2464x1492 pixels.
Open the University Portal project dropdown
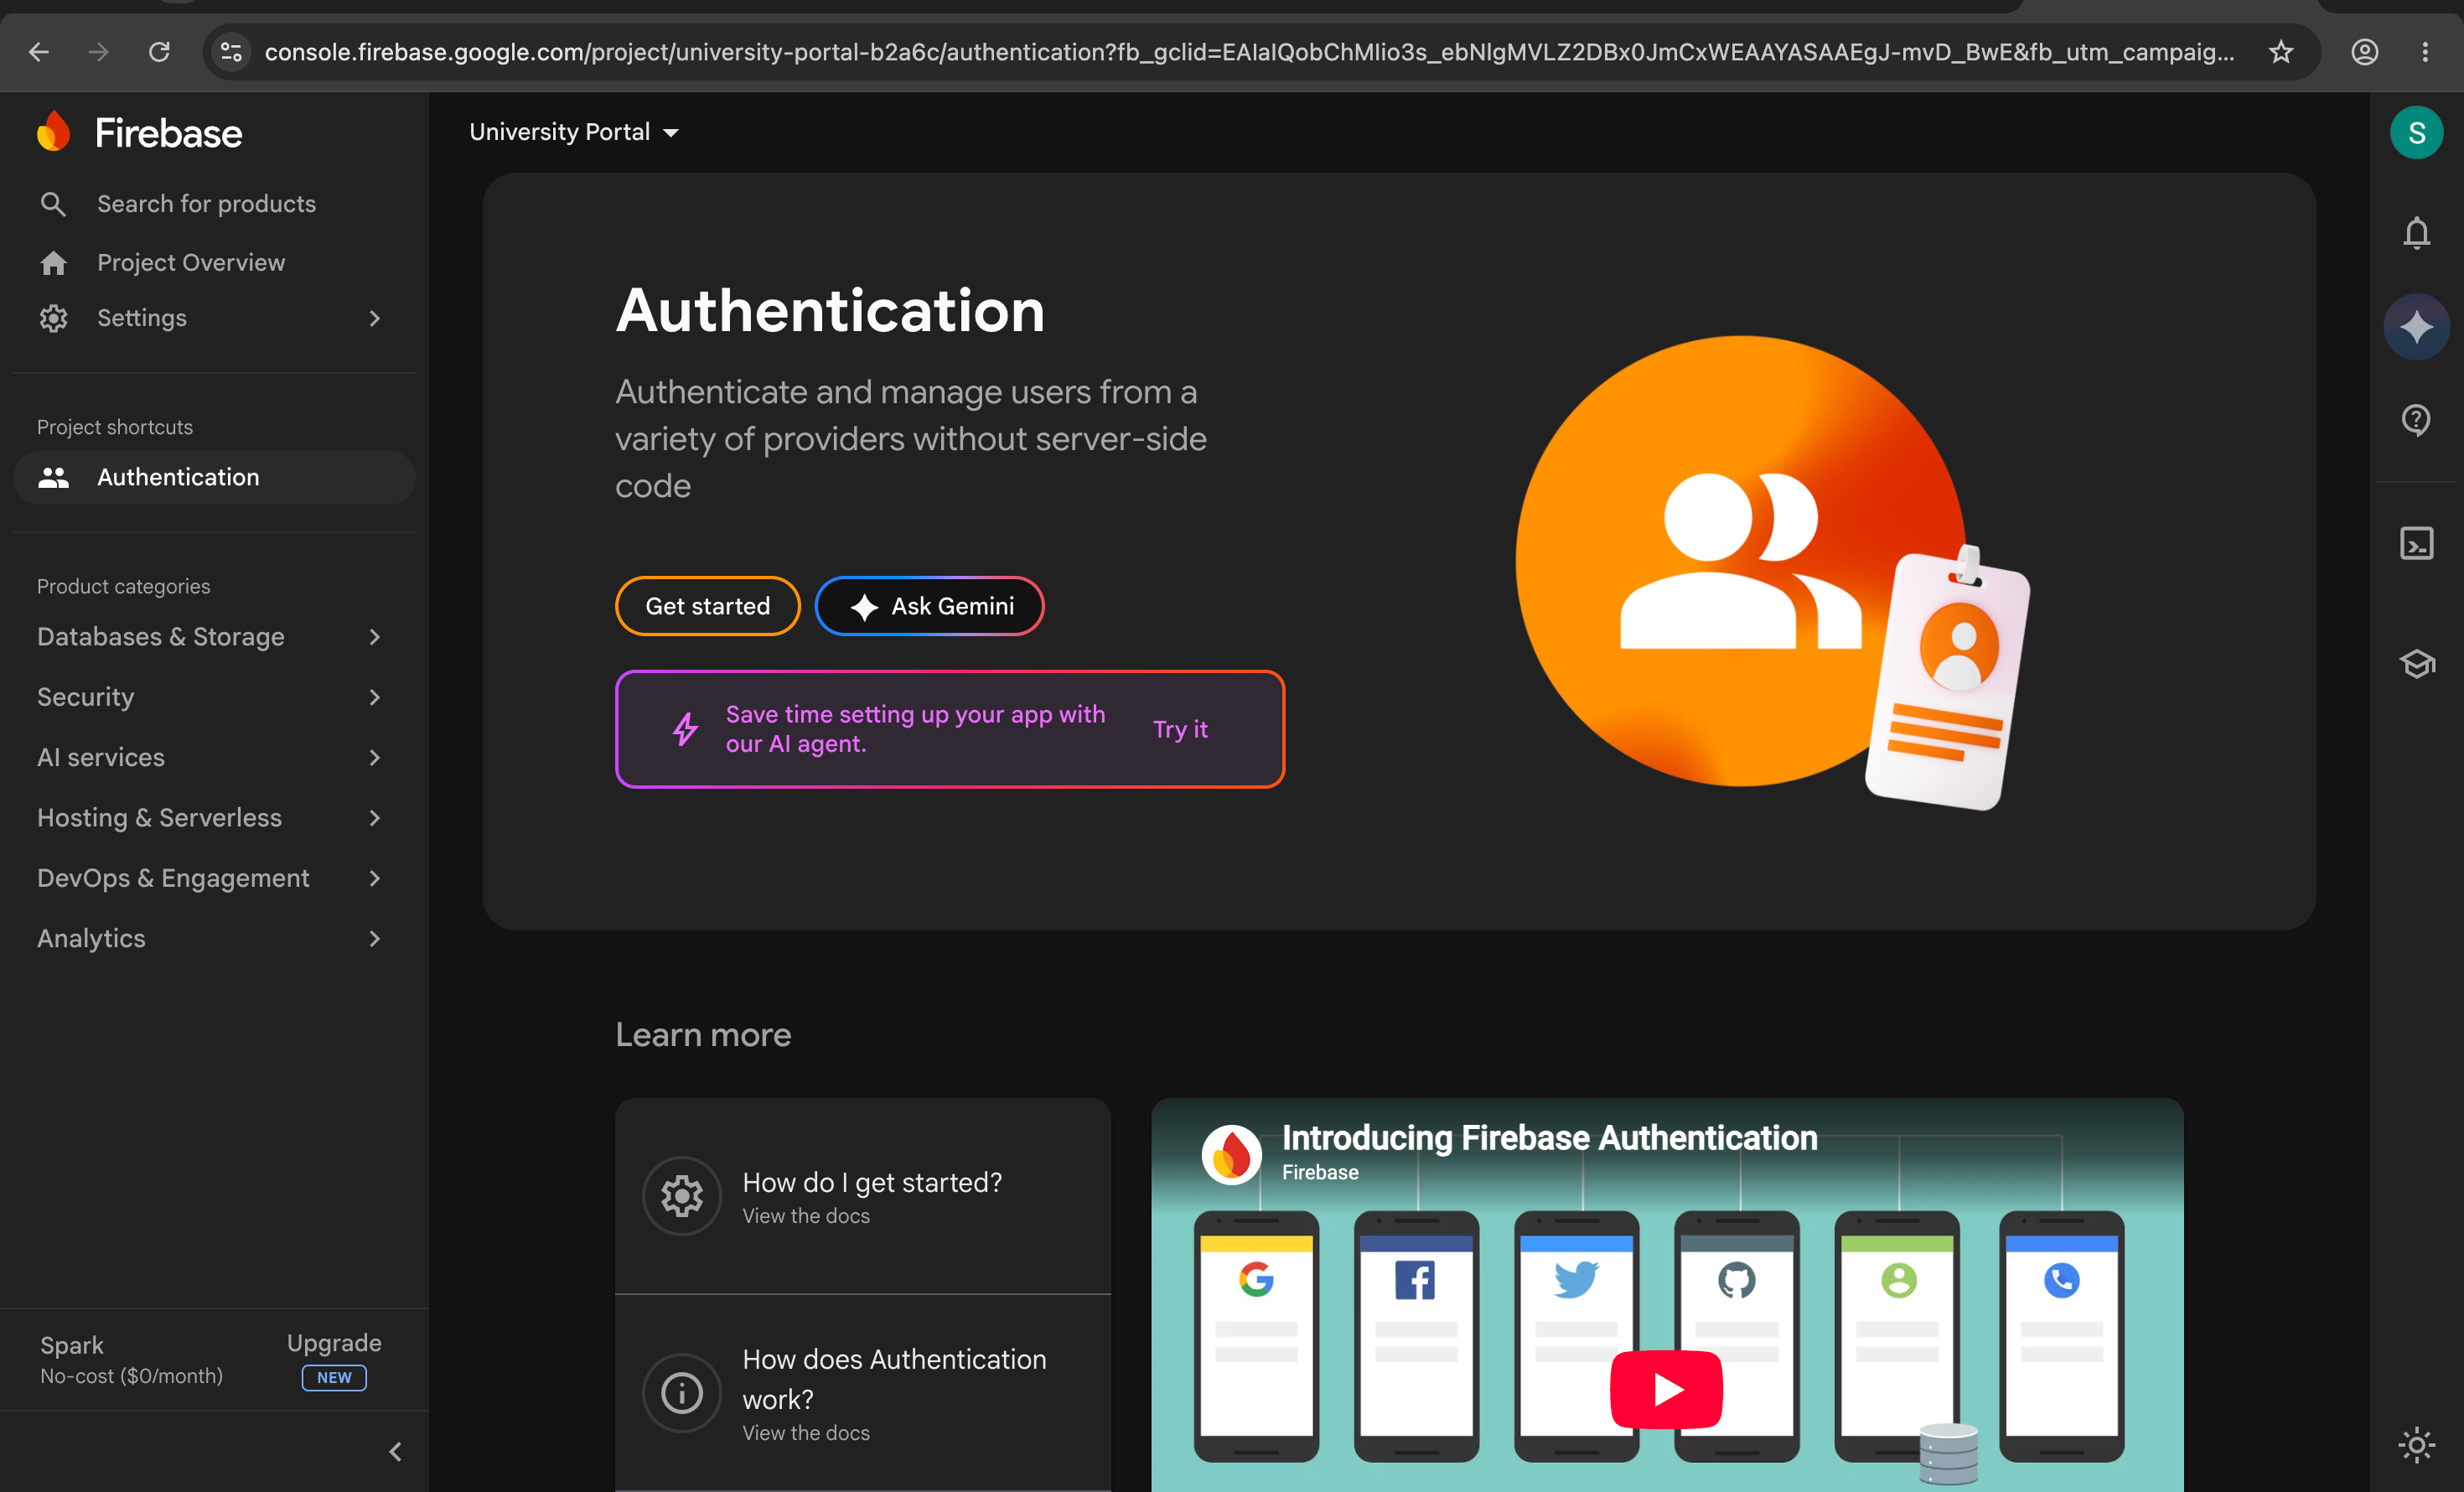pyautogui.click(x=574, y=132)
